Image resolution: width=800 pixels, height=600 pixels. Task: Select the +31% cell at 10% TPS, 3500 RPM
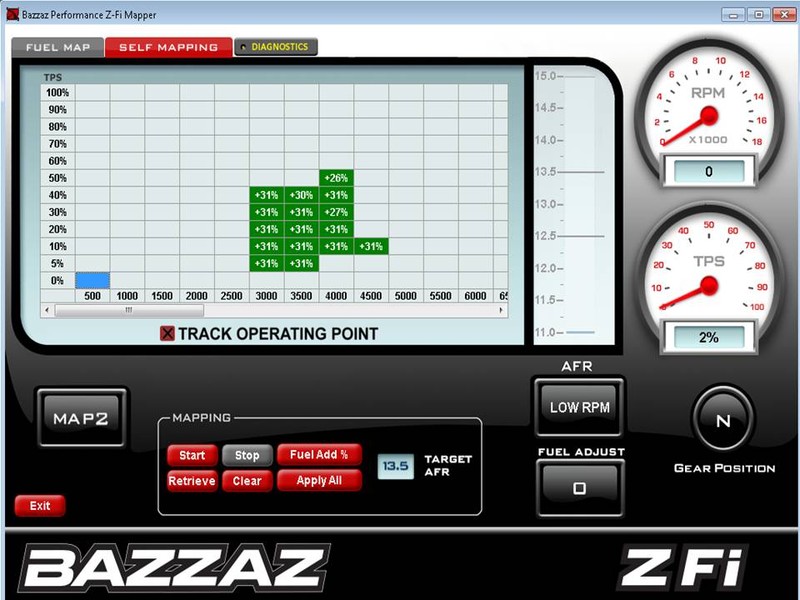(x=302, y=246)
